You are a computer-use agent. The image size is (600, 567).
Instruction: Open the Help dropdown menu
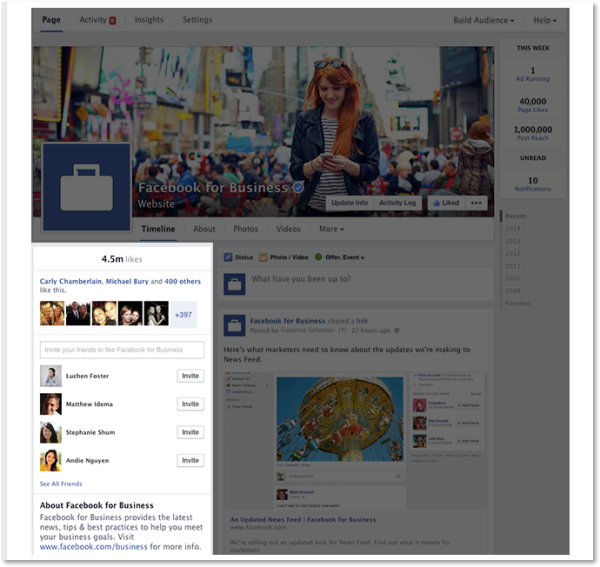tap(545, 20)
